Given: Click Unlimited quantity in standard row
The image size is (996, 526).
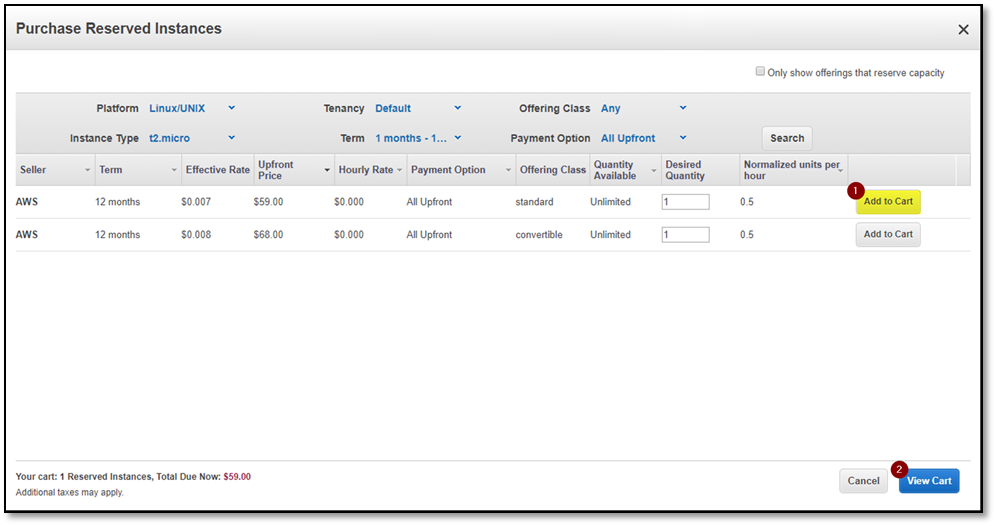Looking at the screenshot, I should coord(610,202).
